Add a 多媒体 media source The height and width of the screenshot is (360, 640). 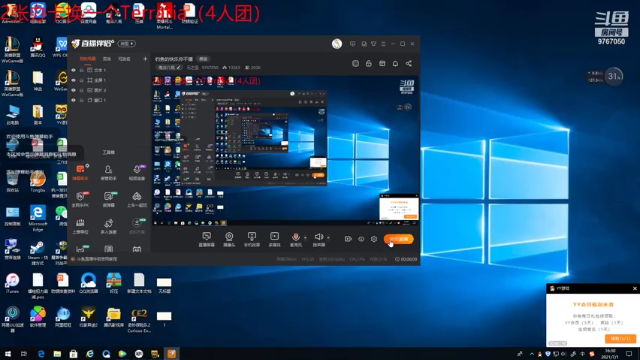click(x=274, y=239)
